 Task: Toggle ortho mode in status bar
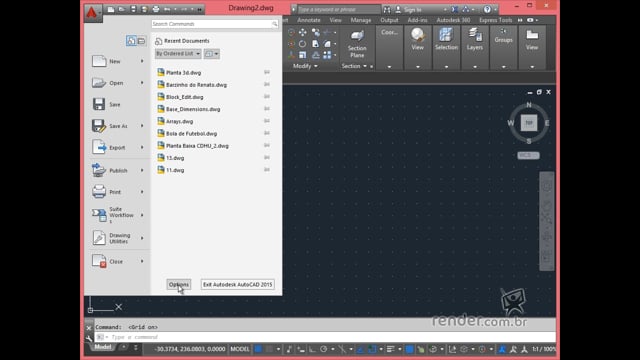coord(312,349)
